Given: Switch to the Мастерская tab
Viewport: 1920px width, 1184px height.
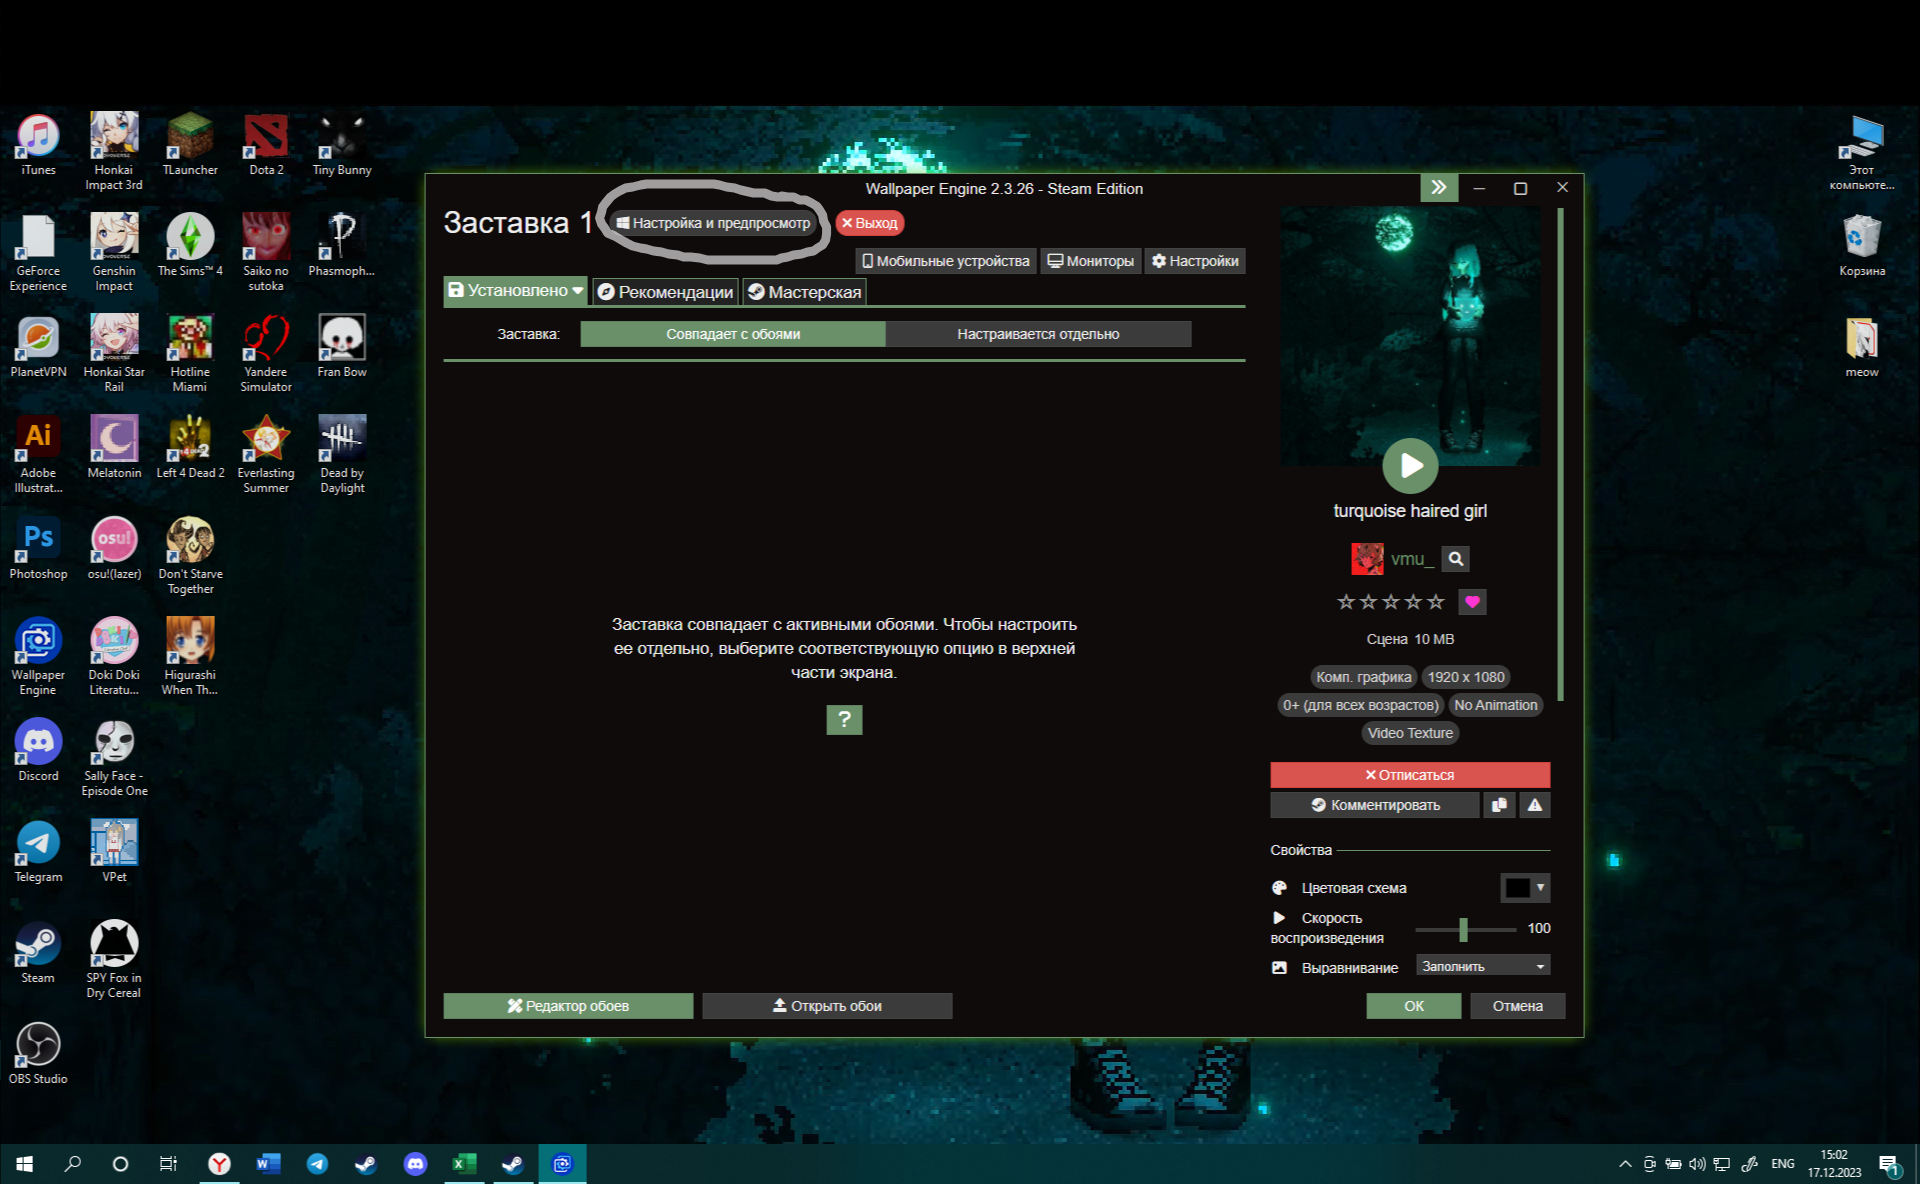Looking at the screenshot, I should [x=804, y=292].
